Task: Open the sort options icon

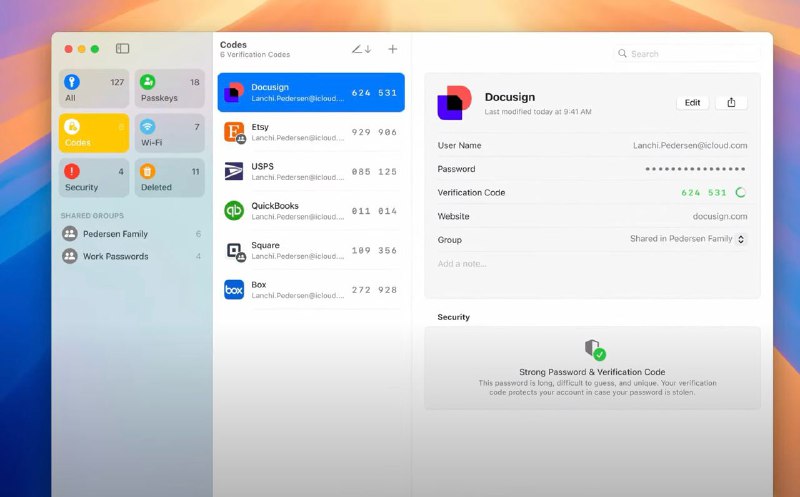Action: click(361, 49)
